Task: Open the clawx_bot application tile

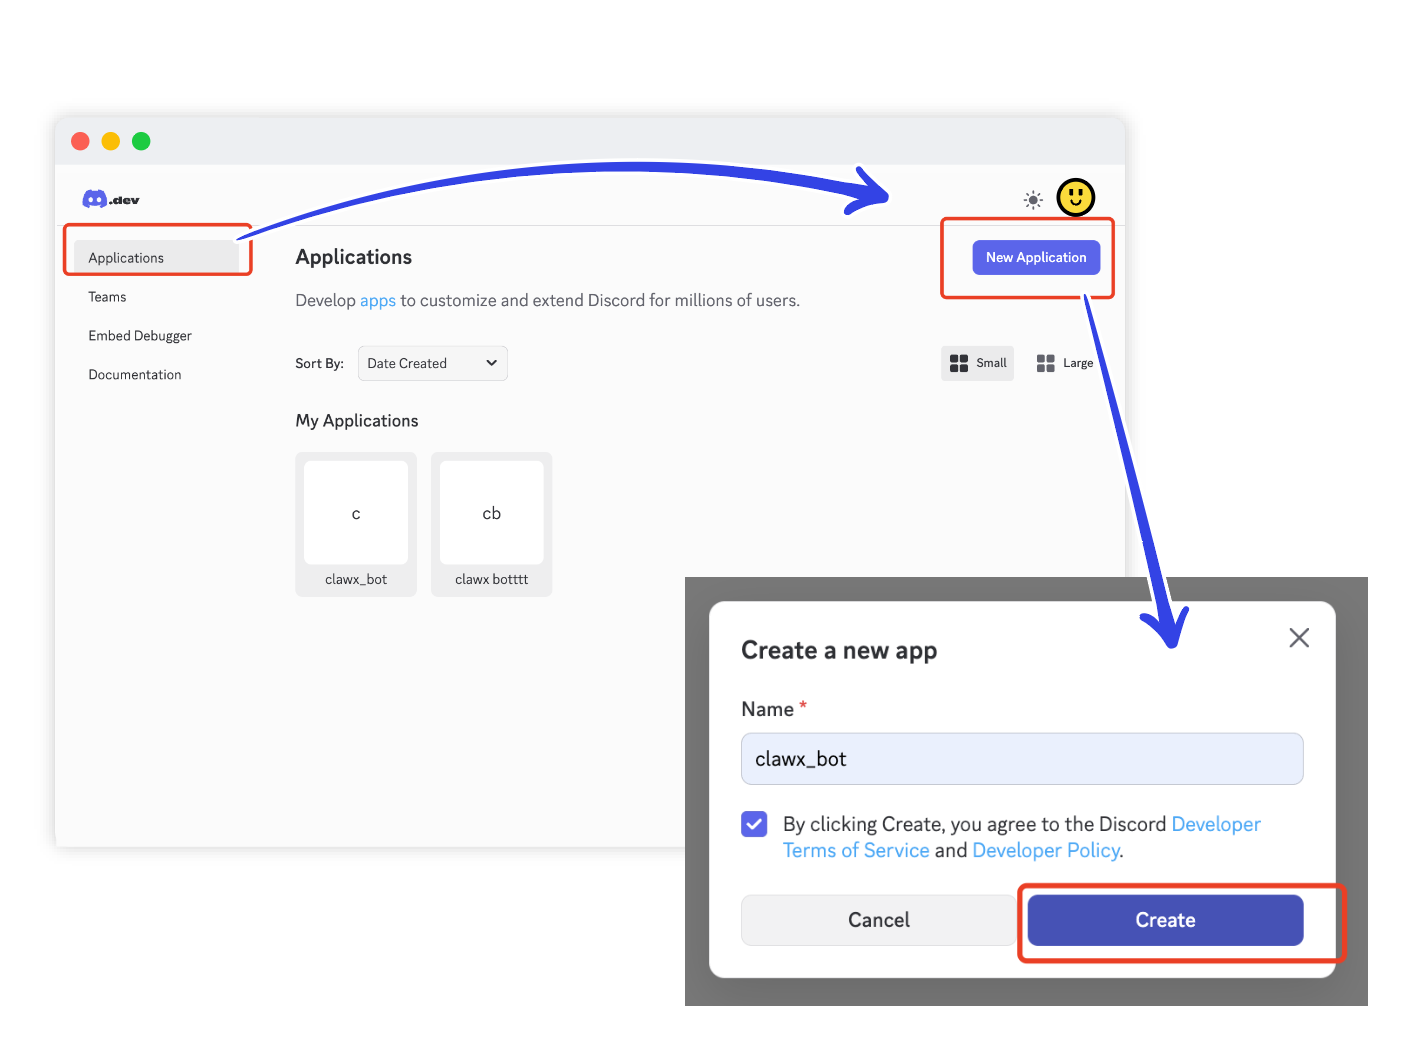Action: (356, 524)
